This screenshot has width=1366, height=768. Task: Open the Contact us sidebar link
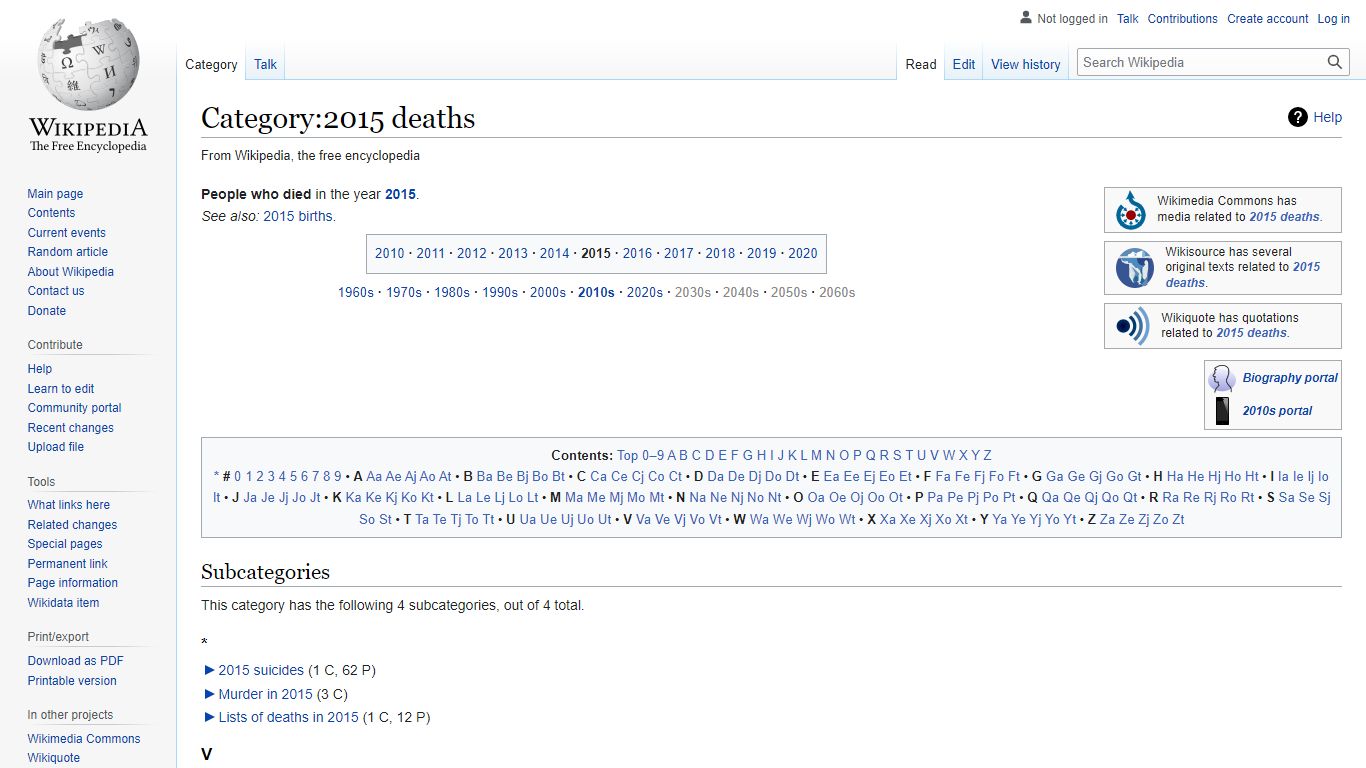[56, 291]
